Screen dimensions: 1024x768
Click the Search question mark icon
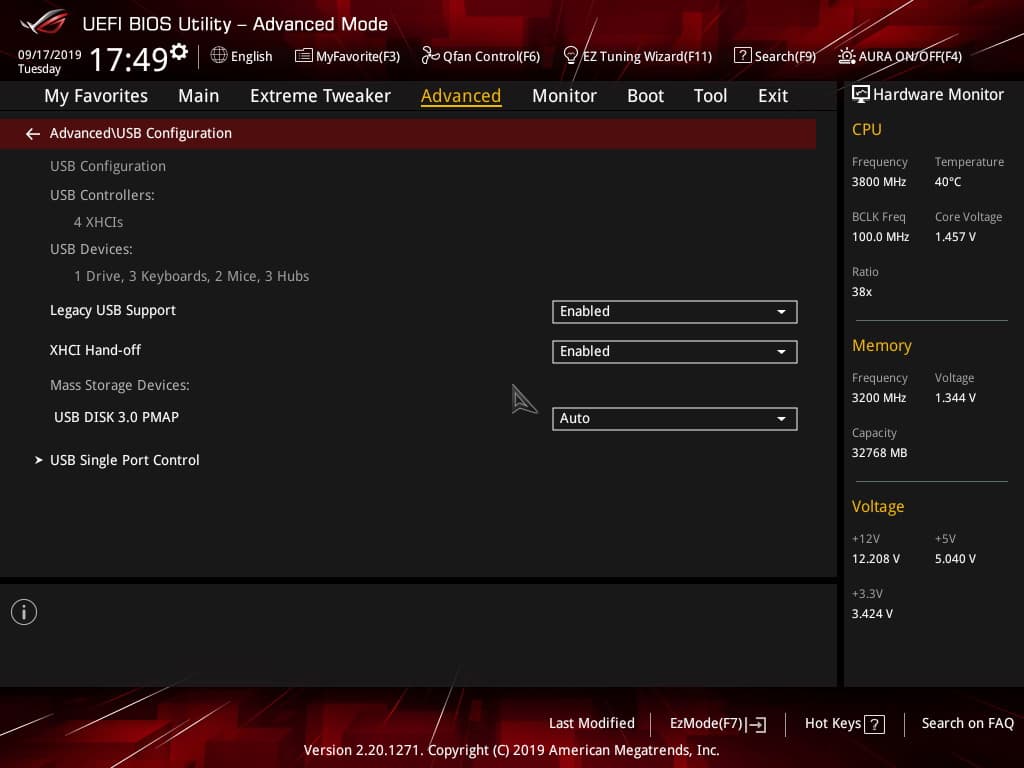click(742, 56)
